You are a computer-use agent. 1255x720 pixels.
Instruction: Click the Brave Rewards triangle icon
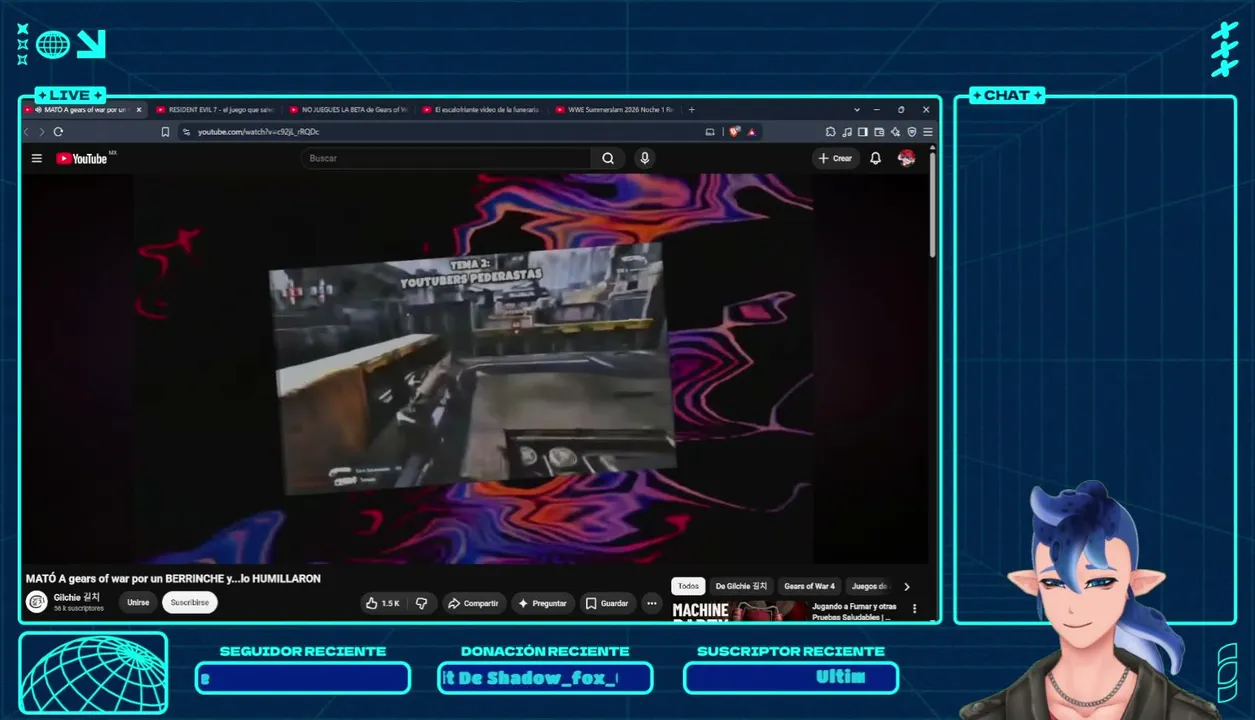click(751, 131)
